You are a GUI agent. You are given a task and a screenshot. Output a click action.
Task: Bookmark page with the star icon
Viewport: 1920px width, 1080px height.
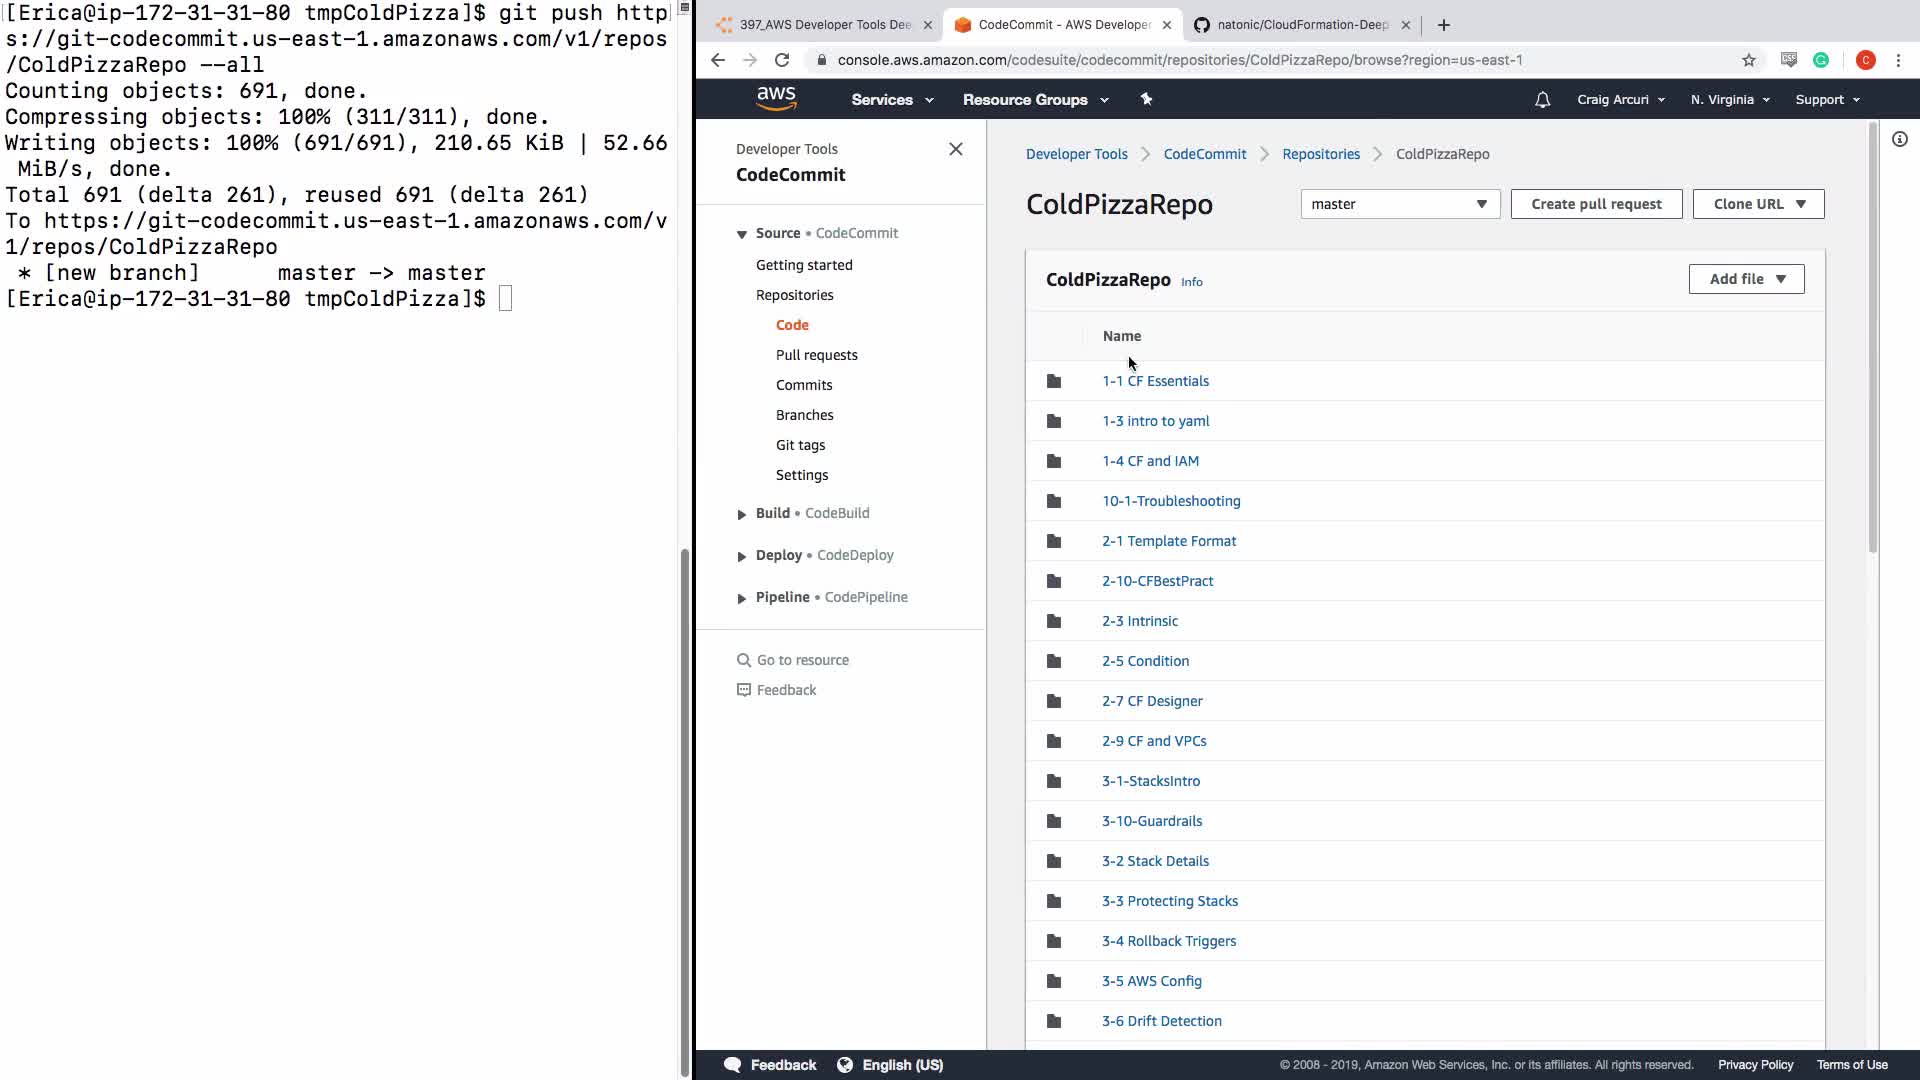(x=1748, y=60)
